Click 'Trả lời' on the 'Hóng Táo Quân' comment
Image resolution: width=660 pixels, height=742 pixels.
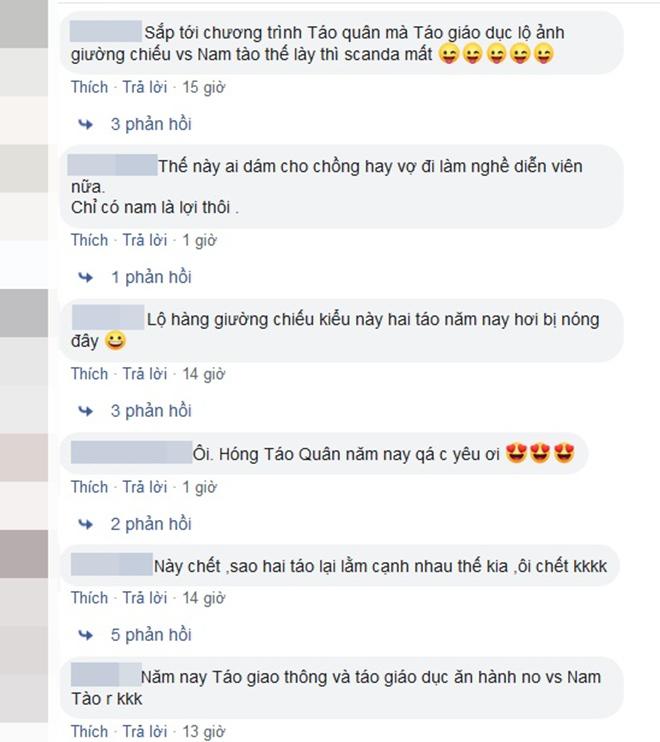point(145,487)
